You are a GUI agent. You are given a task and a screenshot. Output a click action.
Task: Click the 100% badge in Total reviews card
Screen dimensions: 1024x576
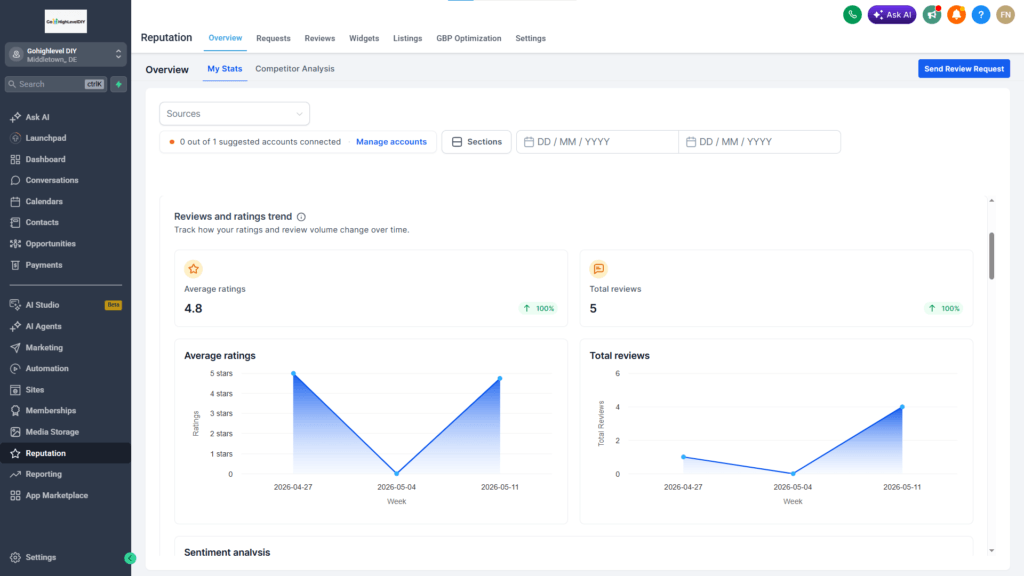(x=944, y=308)
